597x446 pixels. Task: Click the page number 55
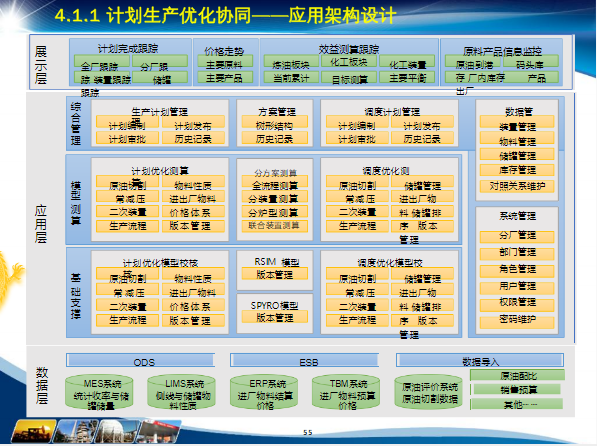pyautogui.click(x=308, y=433)
